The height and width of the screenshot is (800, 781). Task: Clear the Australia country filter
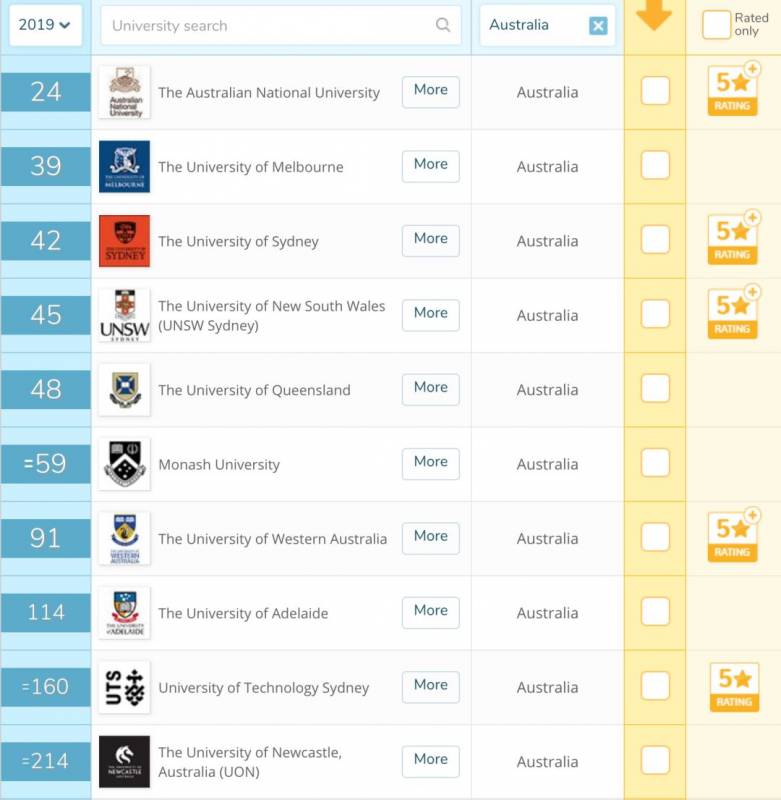click(x=598, y=26)
